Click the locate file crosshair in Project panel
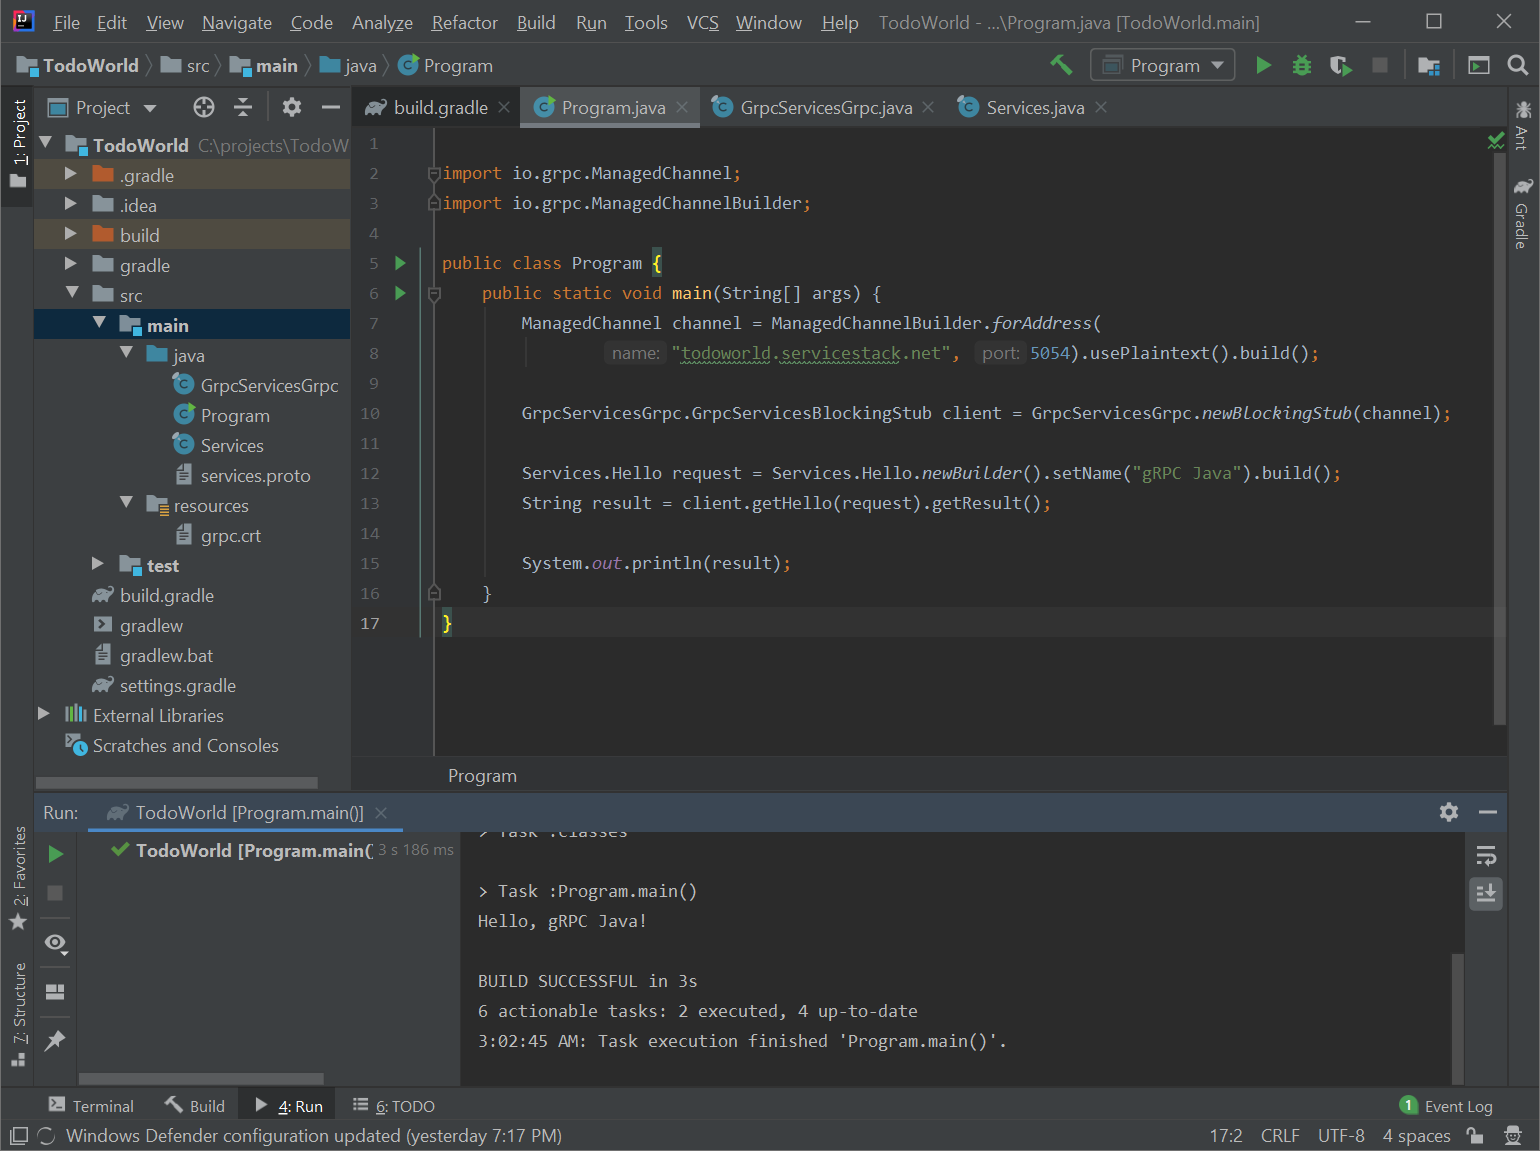 [x=204, y=107]
